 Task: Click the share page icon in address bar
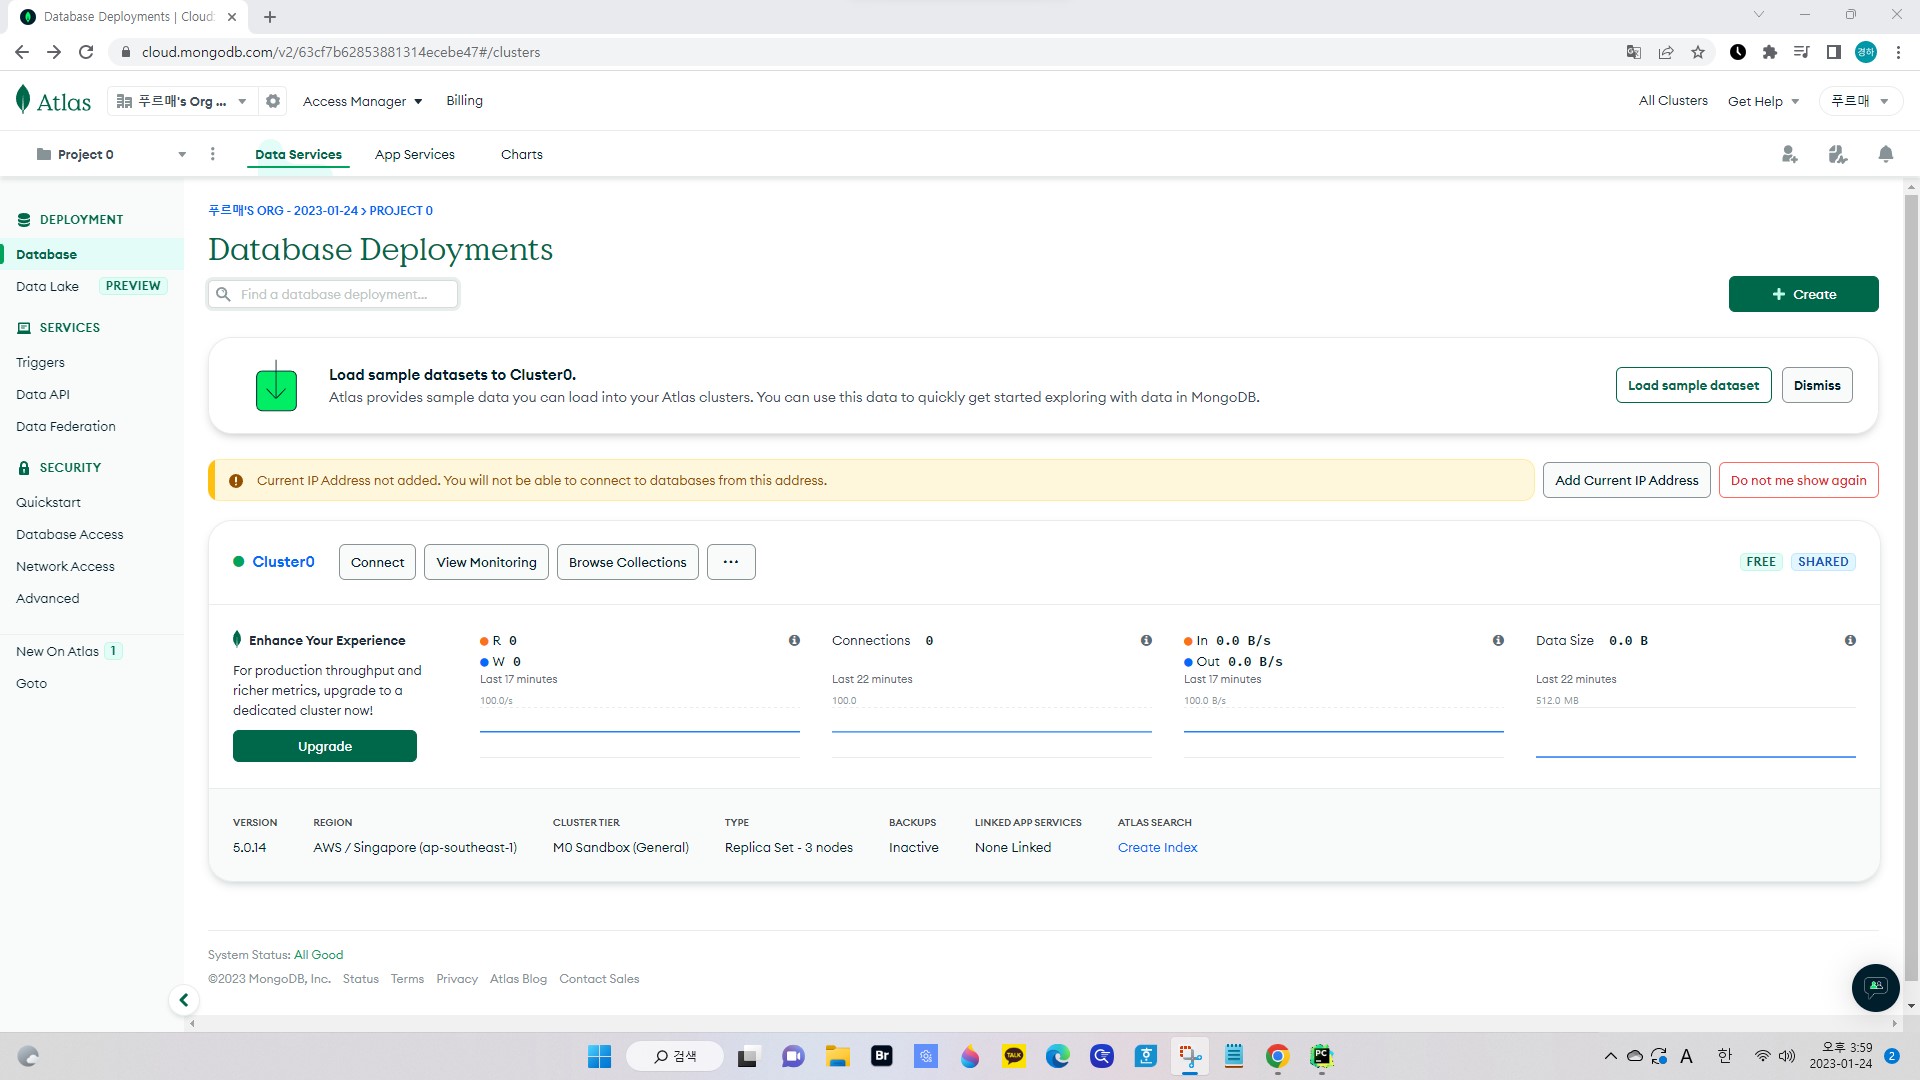(x=1666, y=52)
